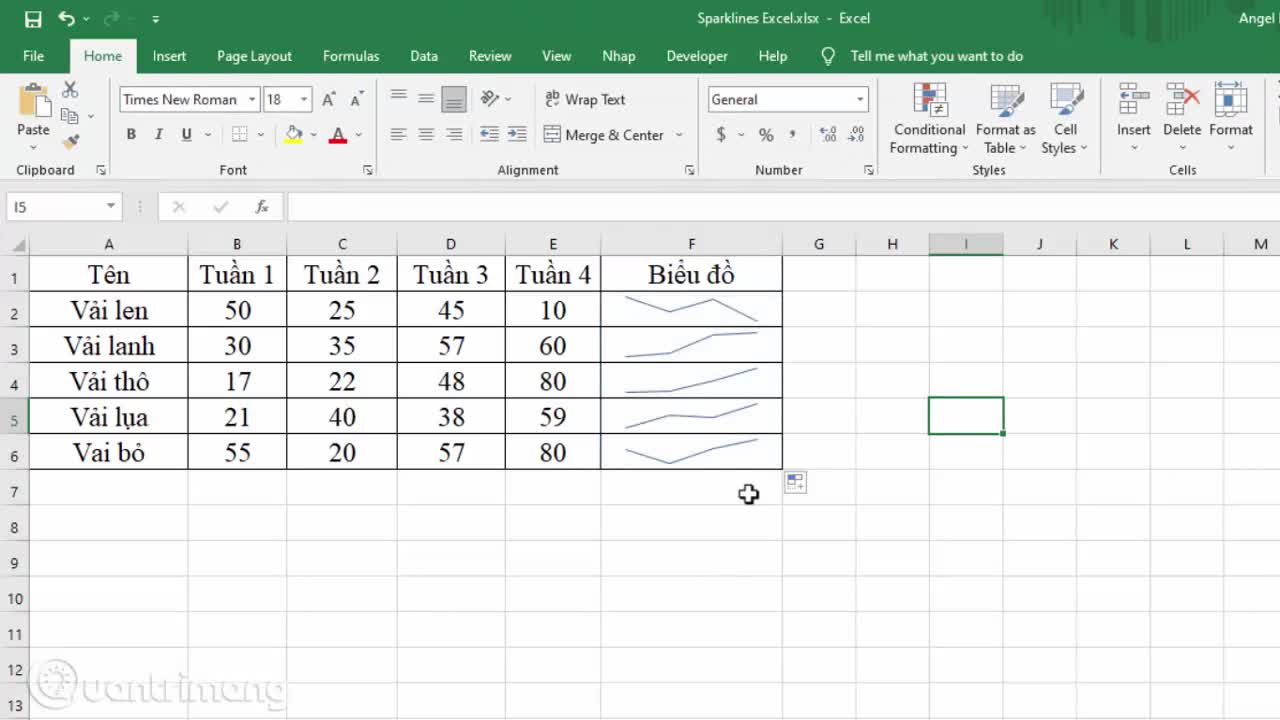Viewport: 1280px width, 720px height.
Task: Open the fill color dropdown arrow
Action: click(x=313, y=135)
